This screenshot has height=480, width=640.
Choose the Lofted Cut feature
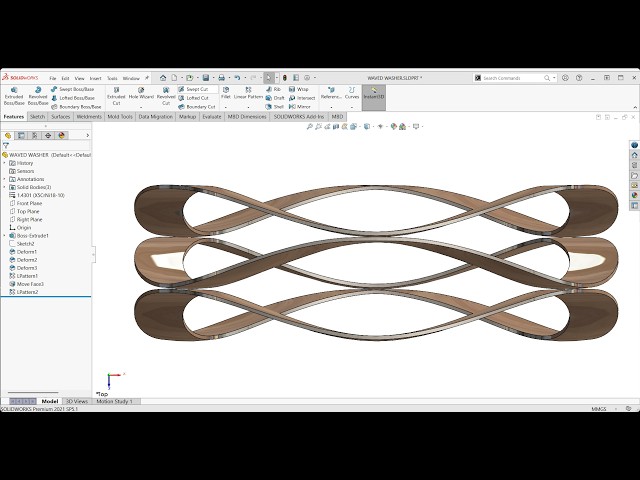(193, 98)
